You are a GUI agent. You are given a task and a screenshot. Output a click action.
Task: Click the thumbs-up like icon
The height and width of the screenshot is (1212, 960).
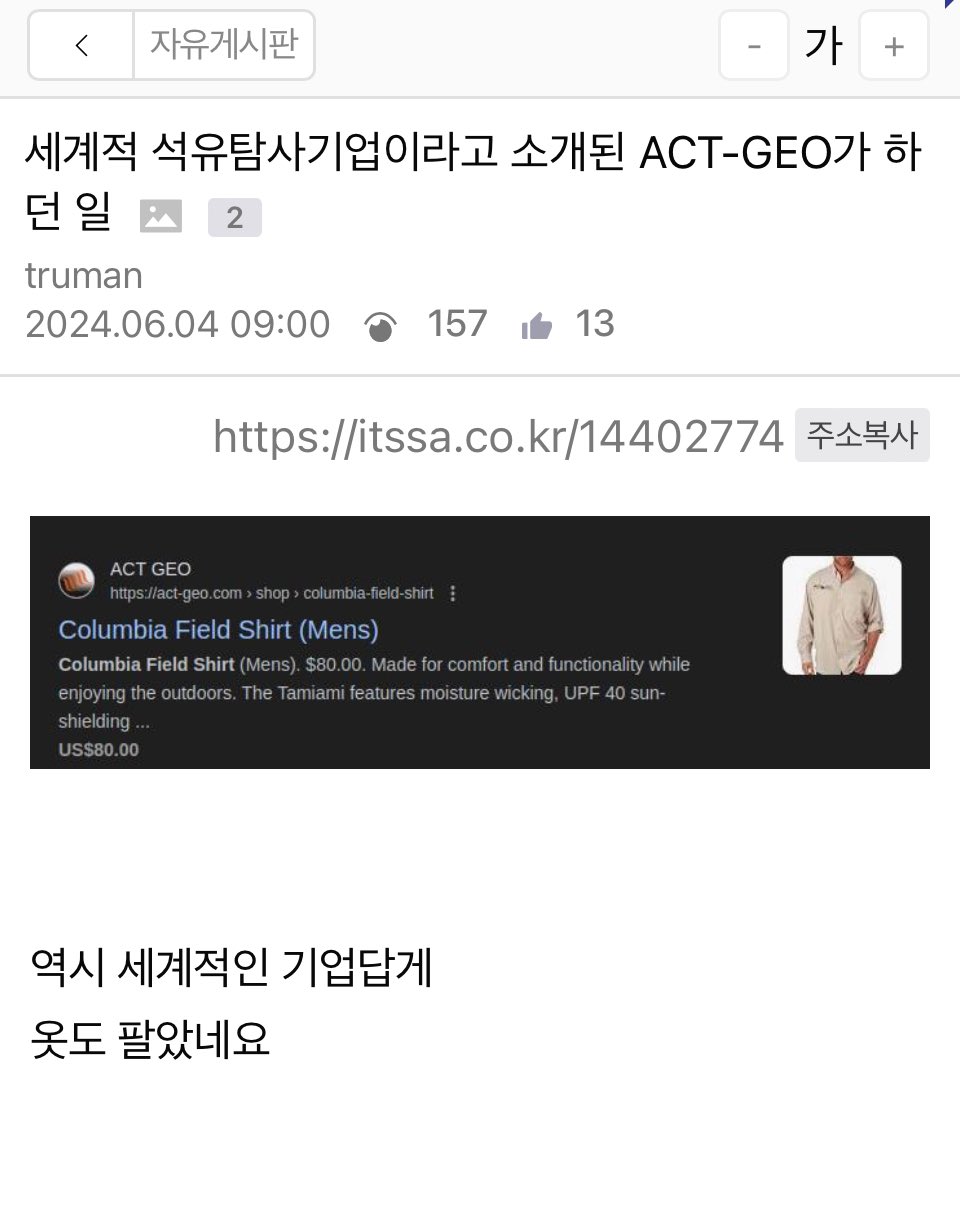pos(537,326)
